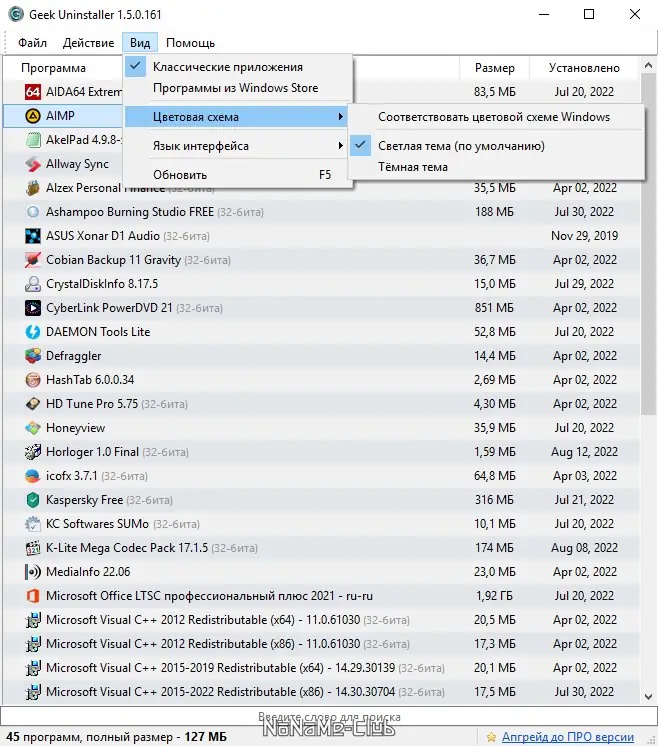
Task: Click the Kaspersky Free shield icon
Action: 33,500
